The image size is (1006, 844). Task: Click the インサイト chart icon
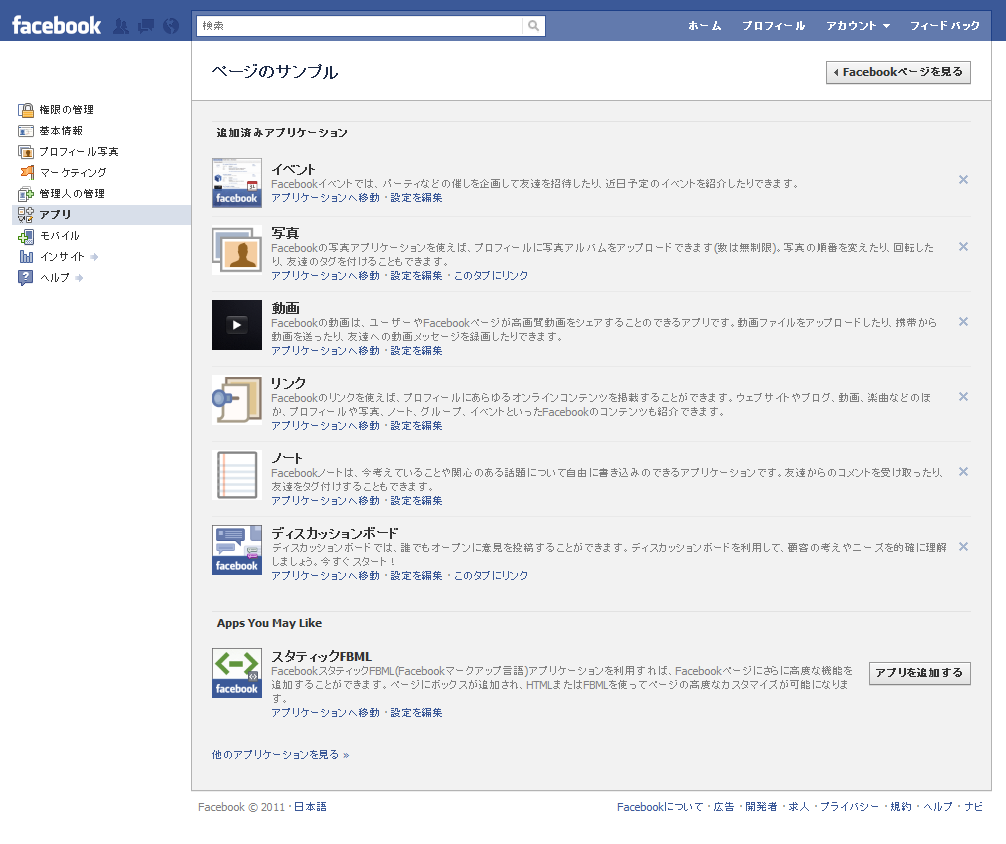point(26,257)
